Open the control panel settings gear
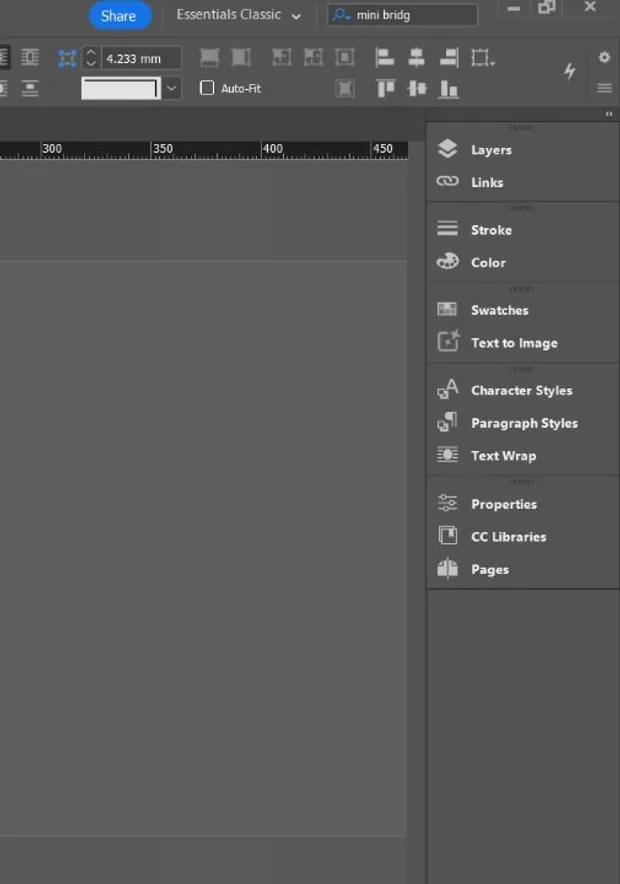Screen dimensions: 620x884 coord(604,58)
